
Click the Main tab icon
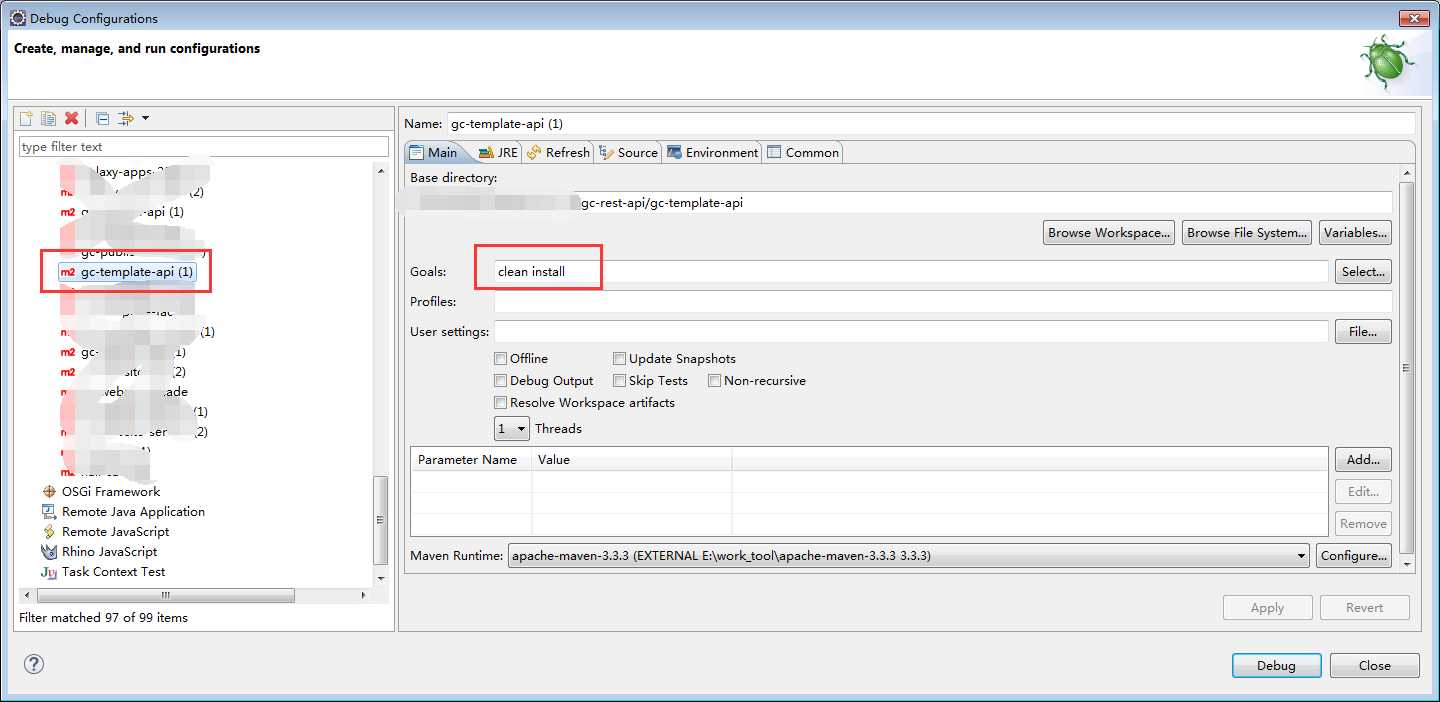[x=417, y=152]
